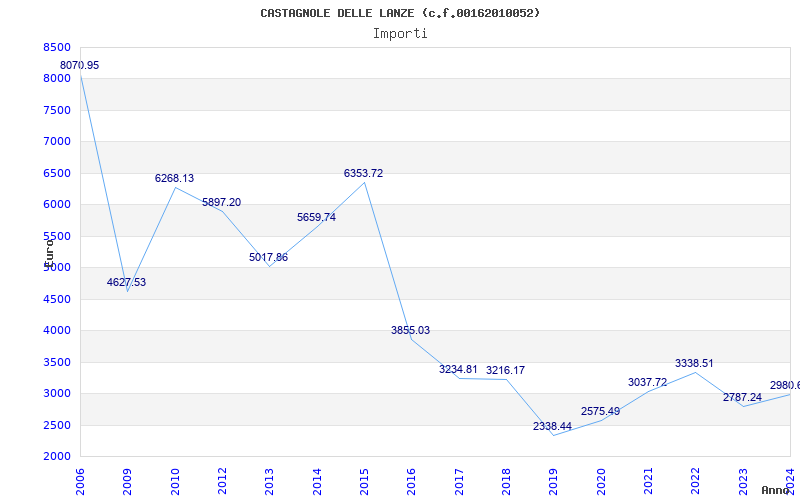800x500 pixels.
Task: Select y-axis tick 6000
Action: pyautogui.click(x=57, y=205)
